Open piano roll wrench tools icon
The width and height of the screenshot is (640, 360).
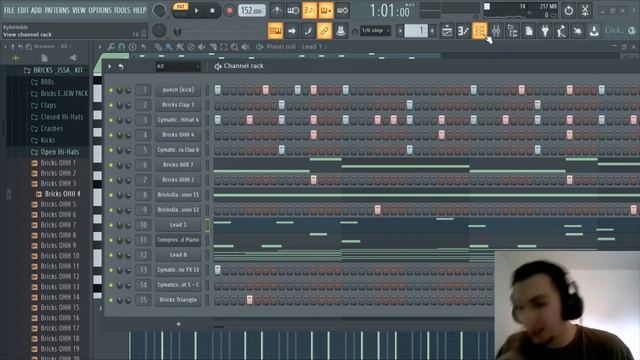tap(111, 47)
